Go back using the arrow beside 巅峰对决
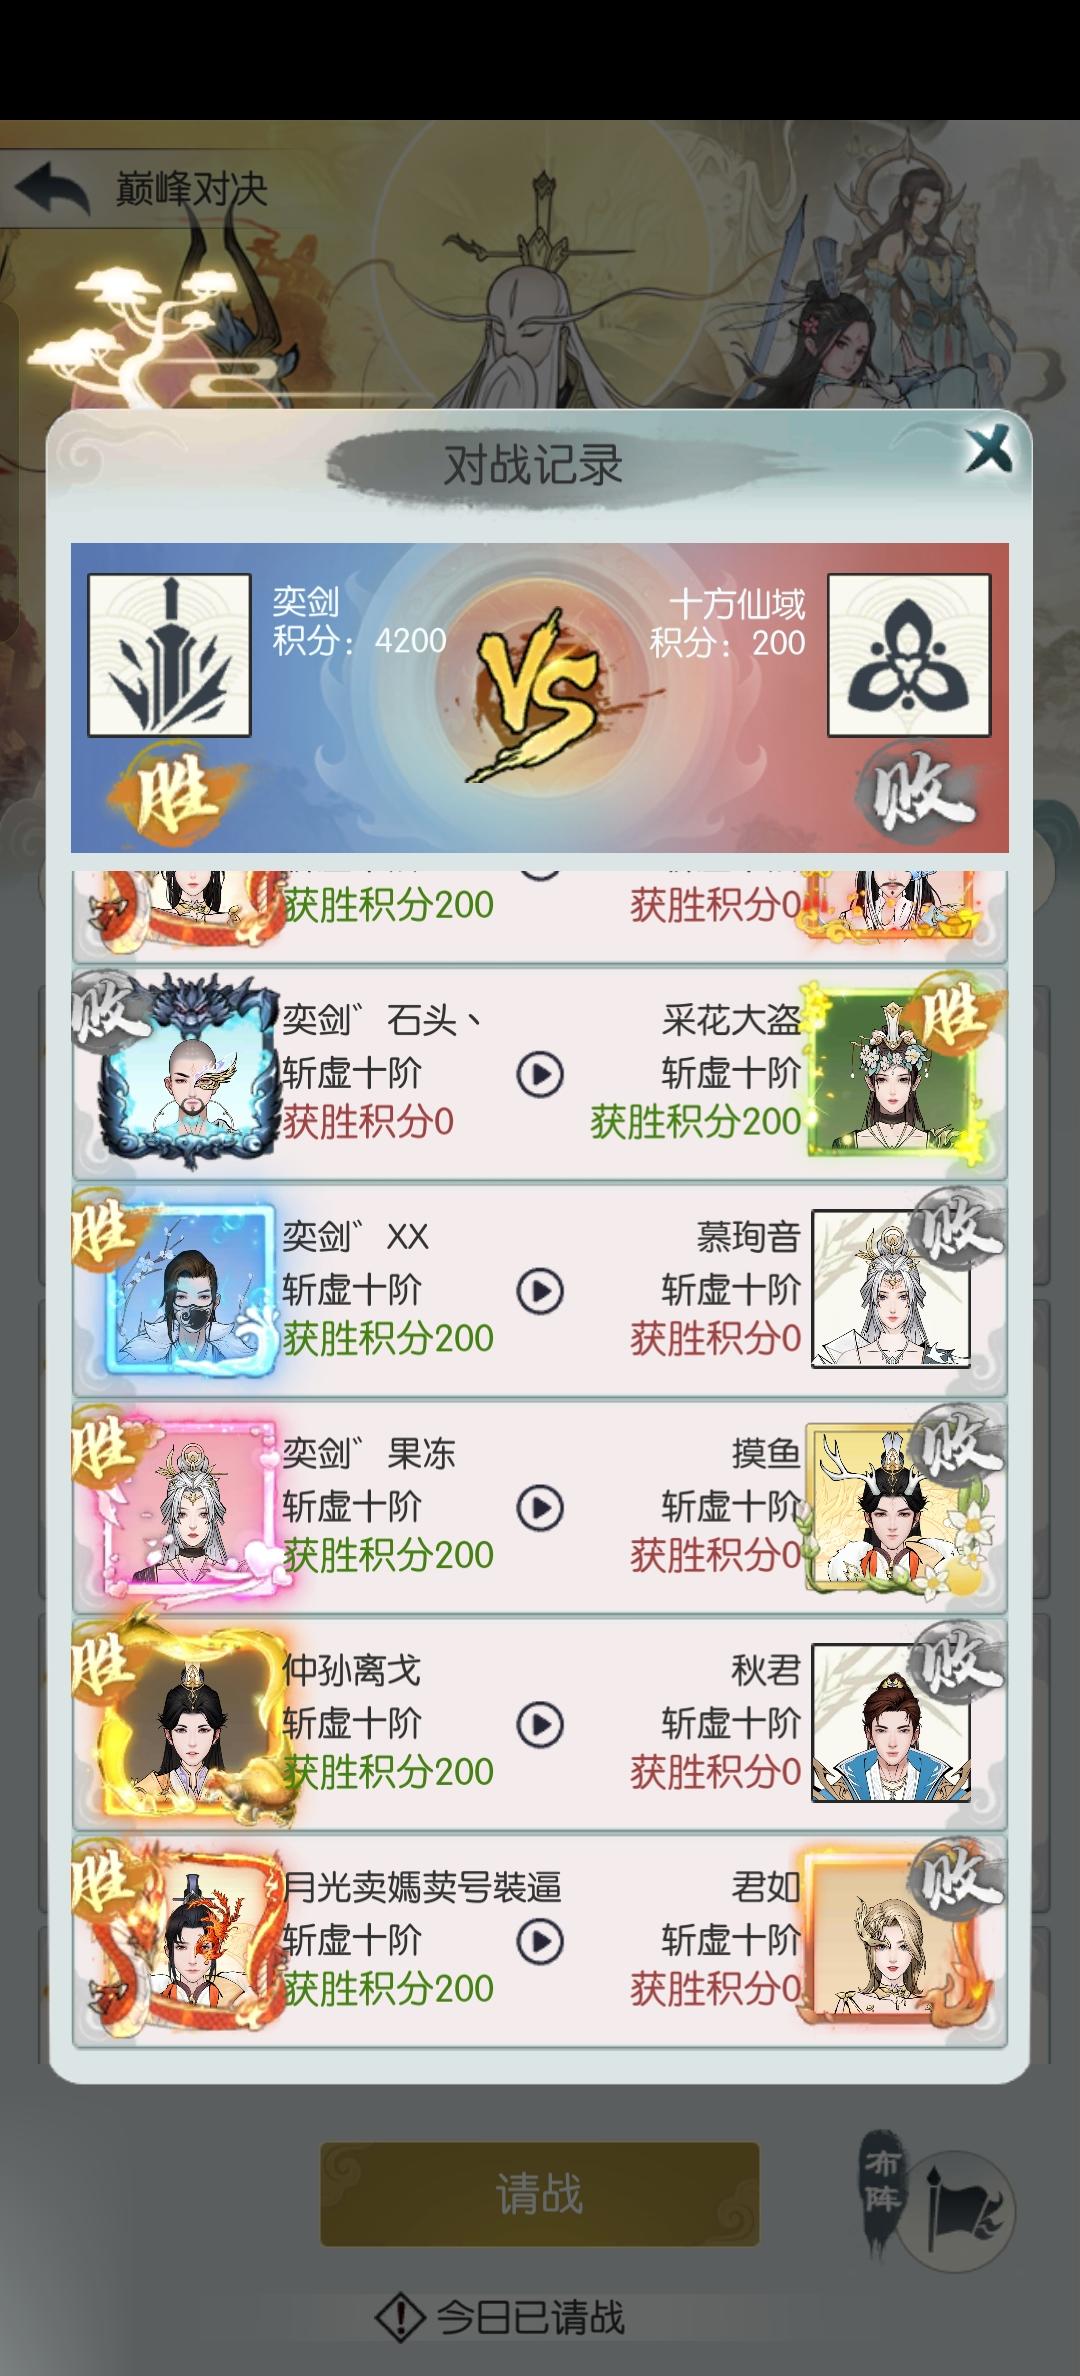 tap(53, 189)
